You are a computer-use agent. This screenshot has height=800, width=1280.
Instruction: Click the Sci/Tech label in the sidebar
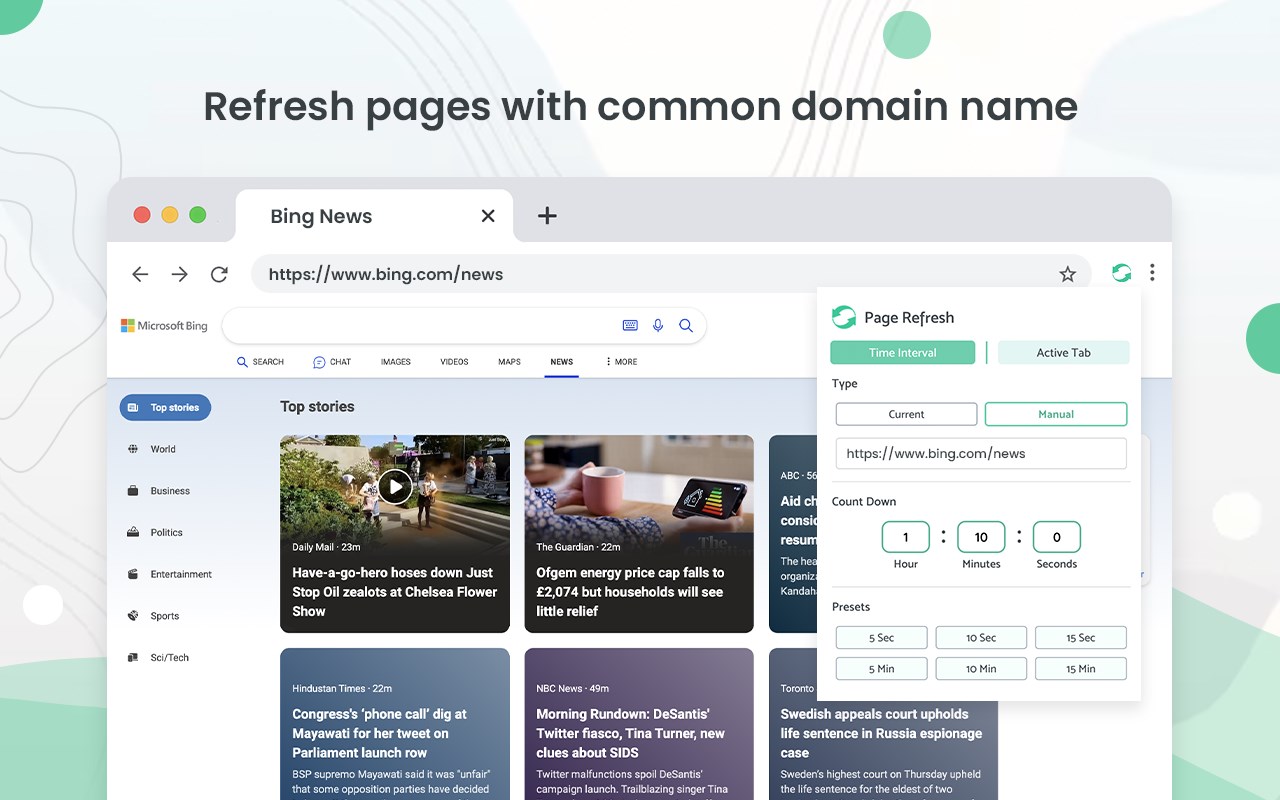tap(169, 658)
